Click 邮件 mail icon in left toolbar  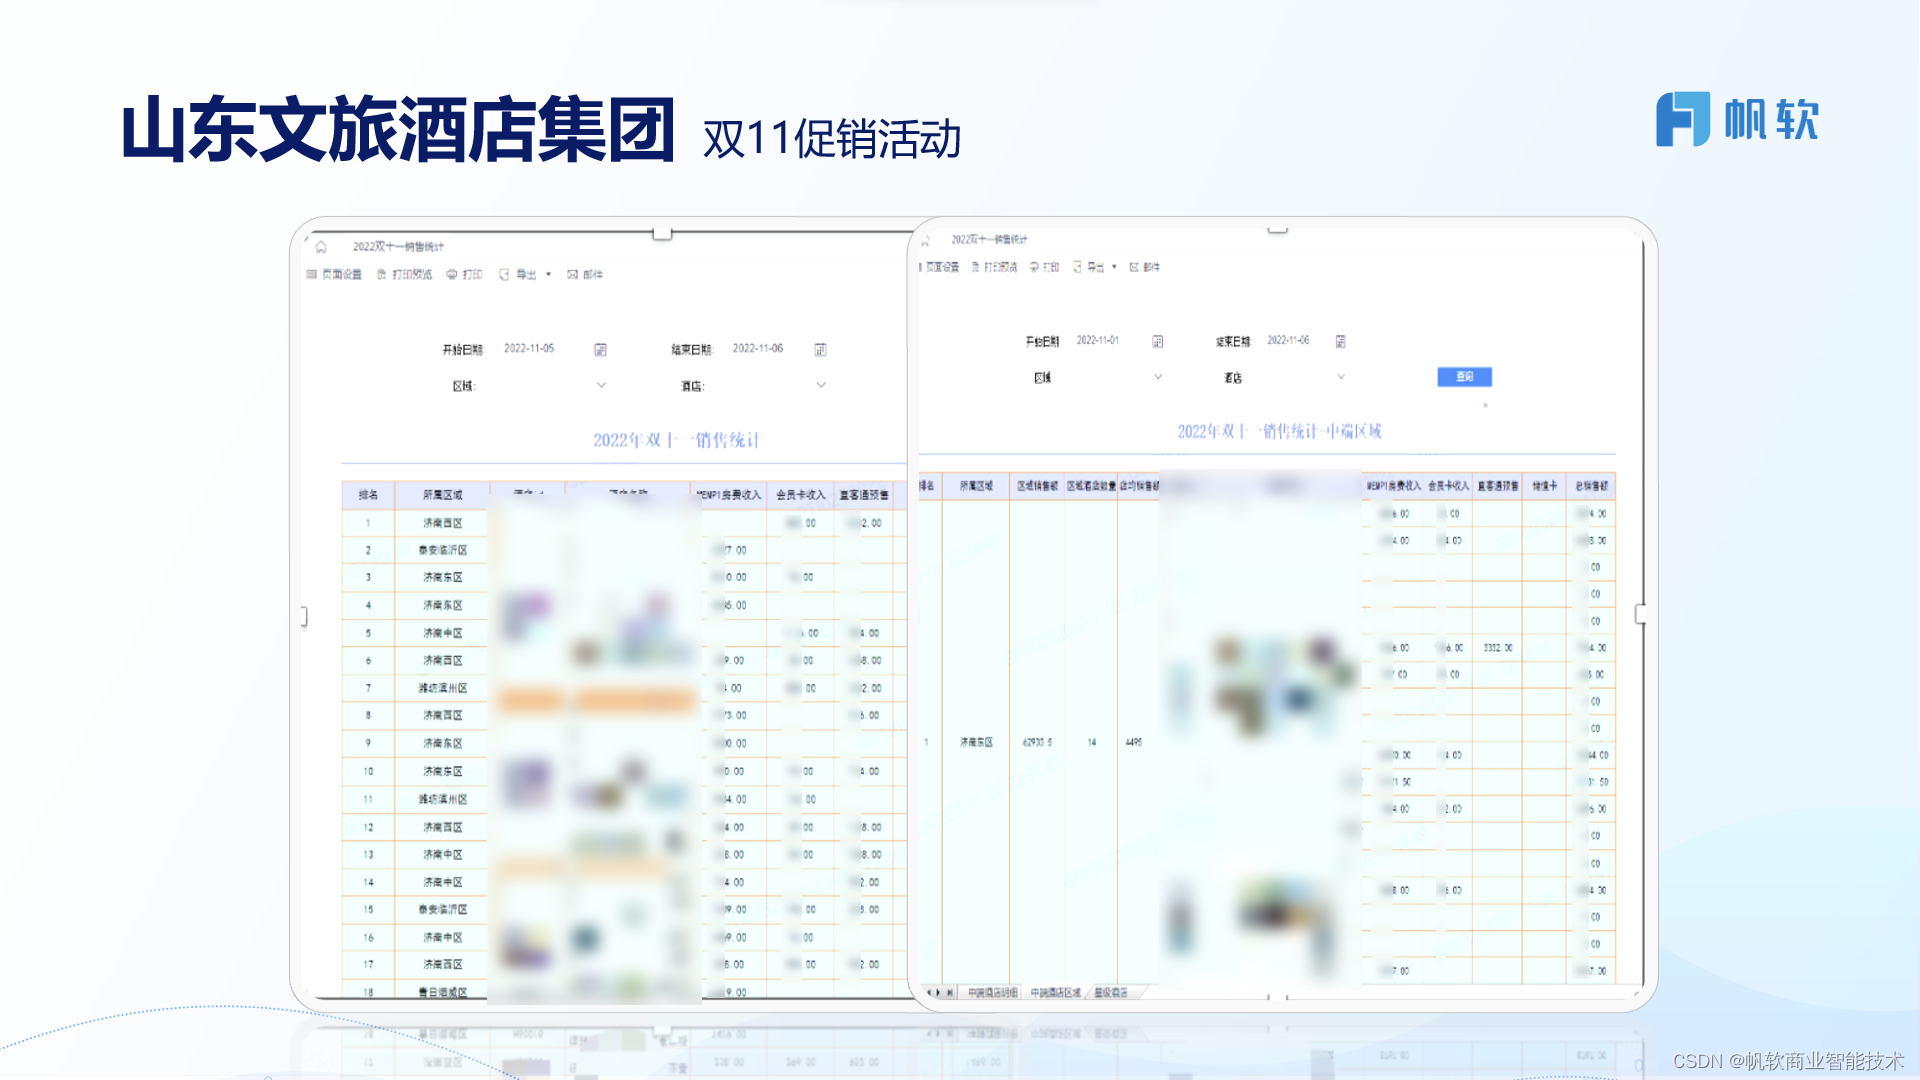click(573, 274)
